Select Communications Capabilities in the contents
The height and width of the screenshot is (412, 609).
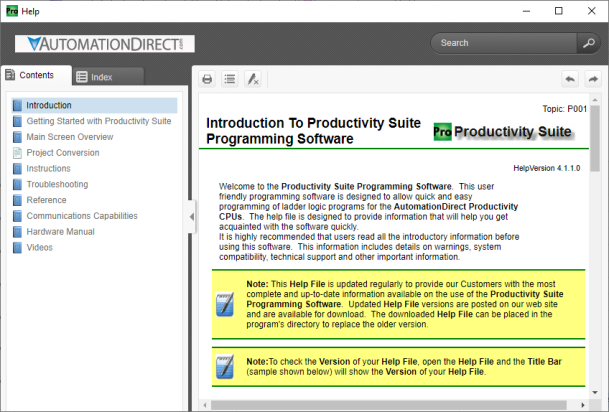(x=81, y=215)
